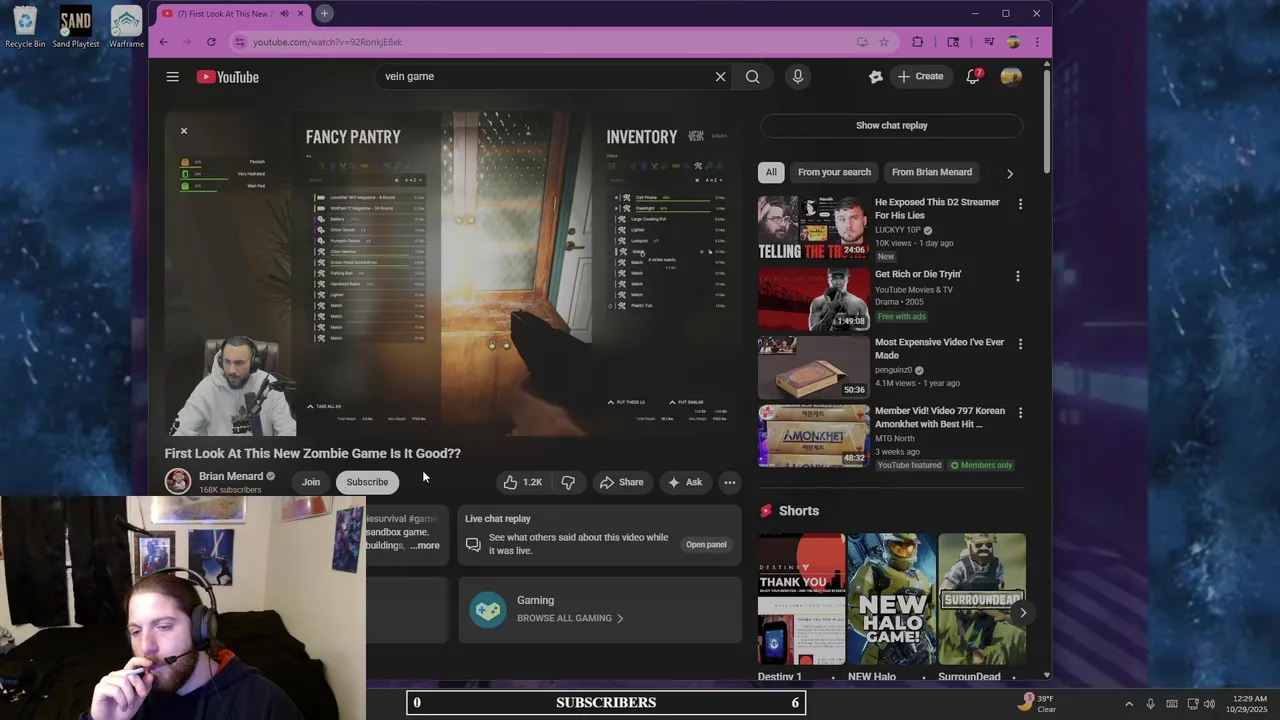Dislike the video with thumbs down
This screenshot has width=1280, height=720.
coord(568,482)
